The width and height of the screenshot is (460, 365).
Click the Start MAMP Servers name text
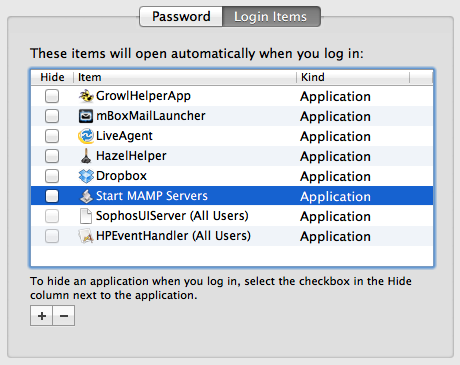[x=152, y=196]
